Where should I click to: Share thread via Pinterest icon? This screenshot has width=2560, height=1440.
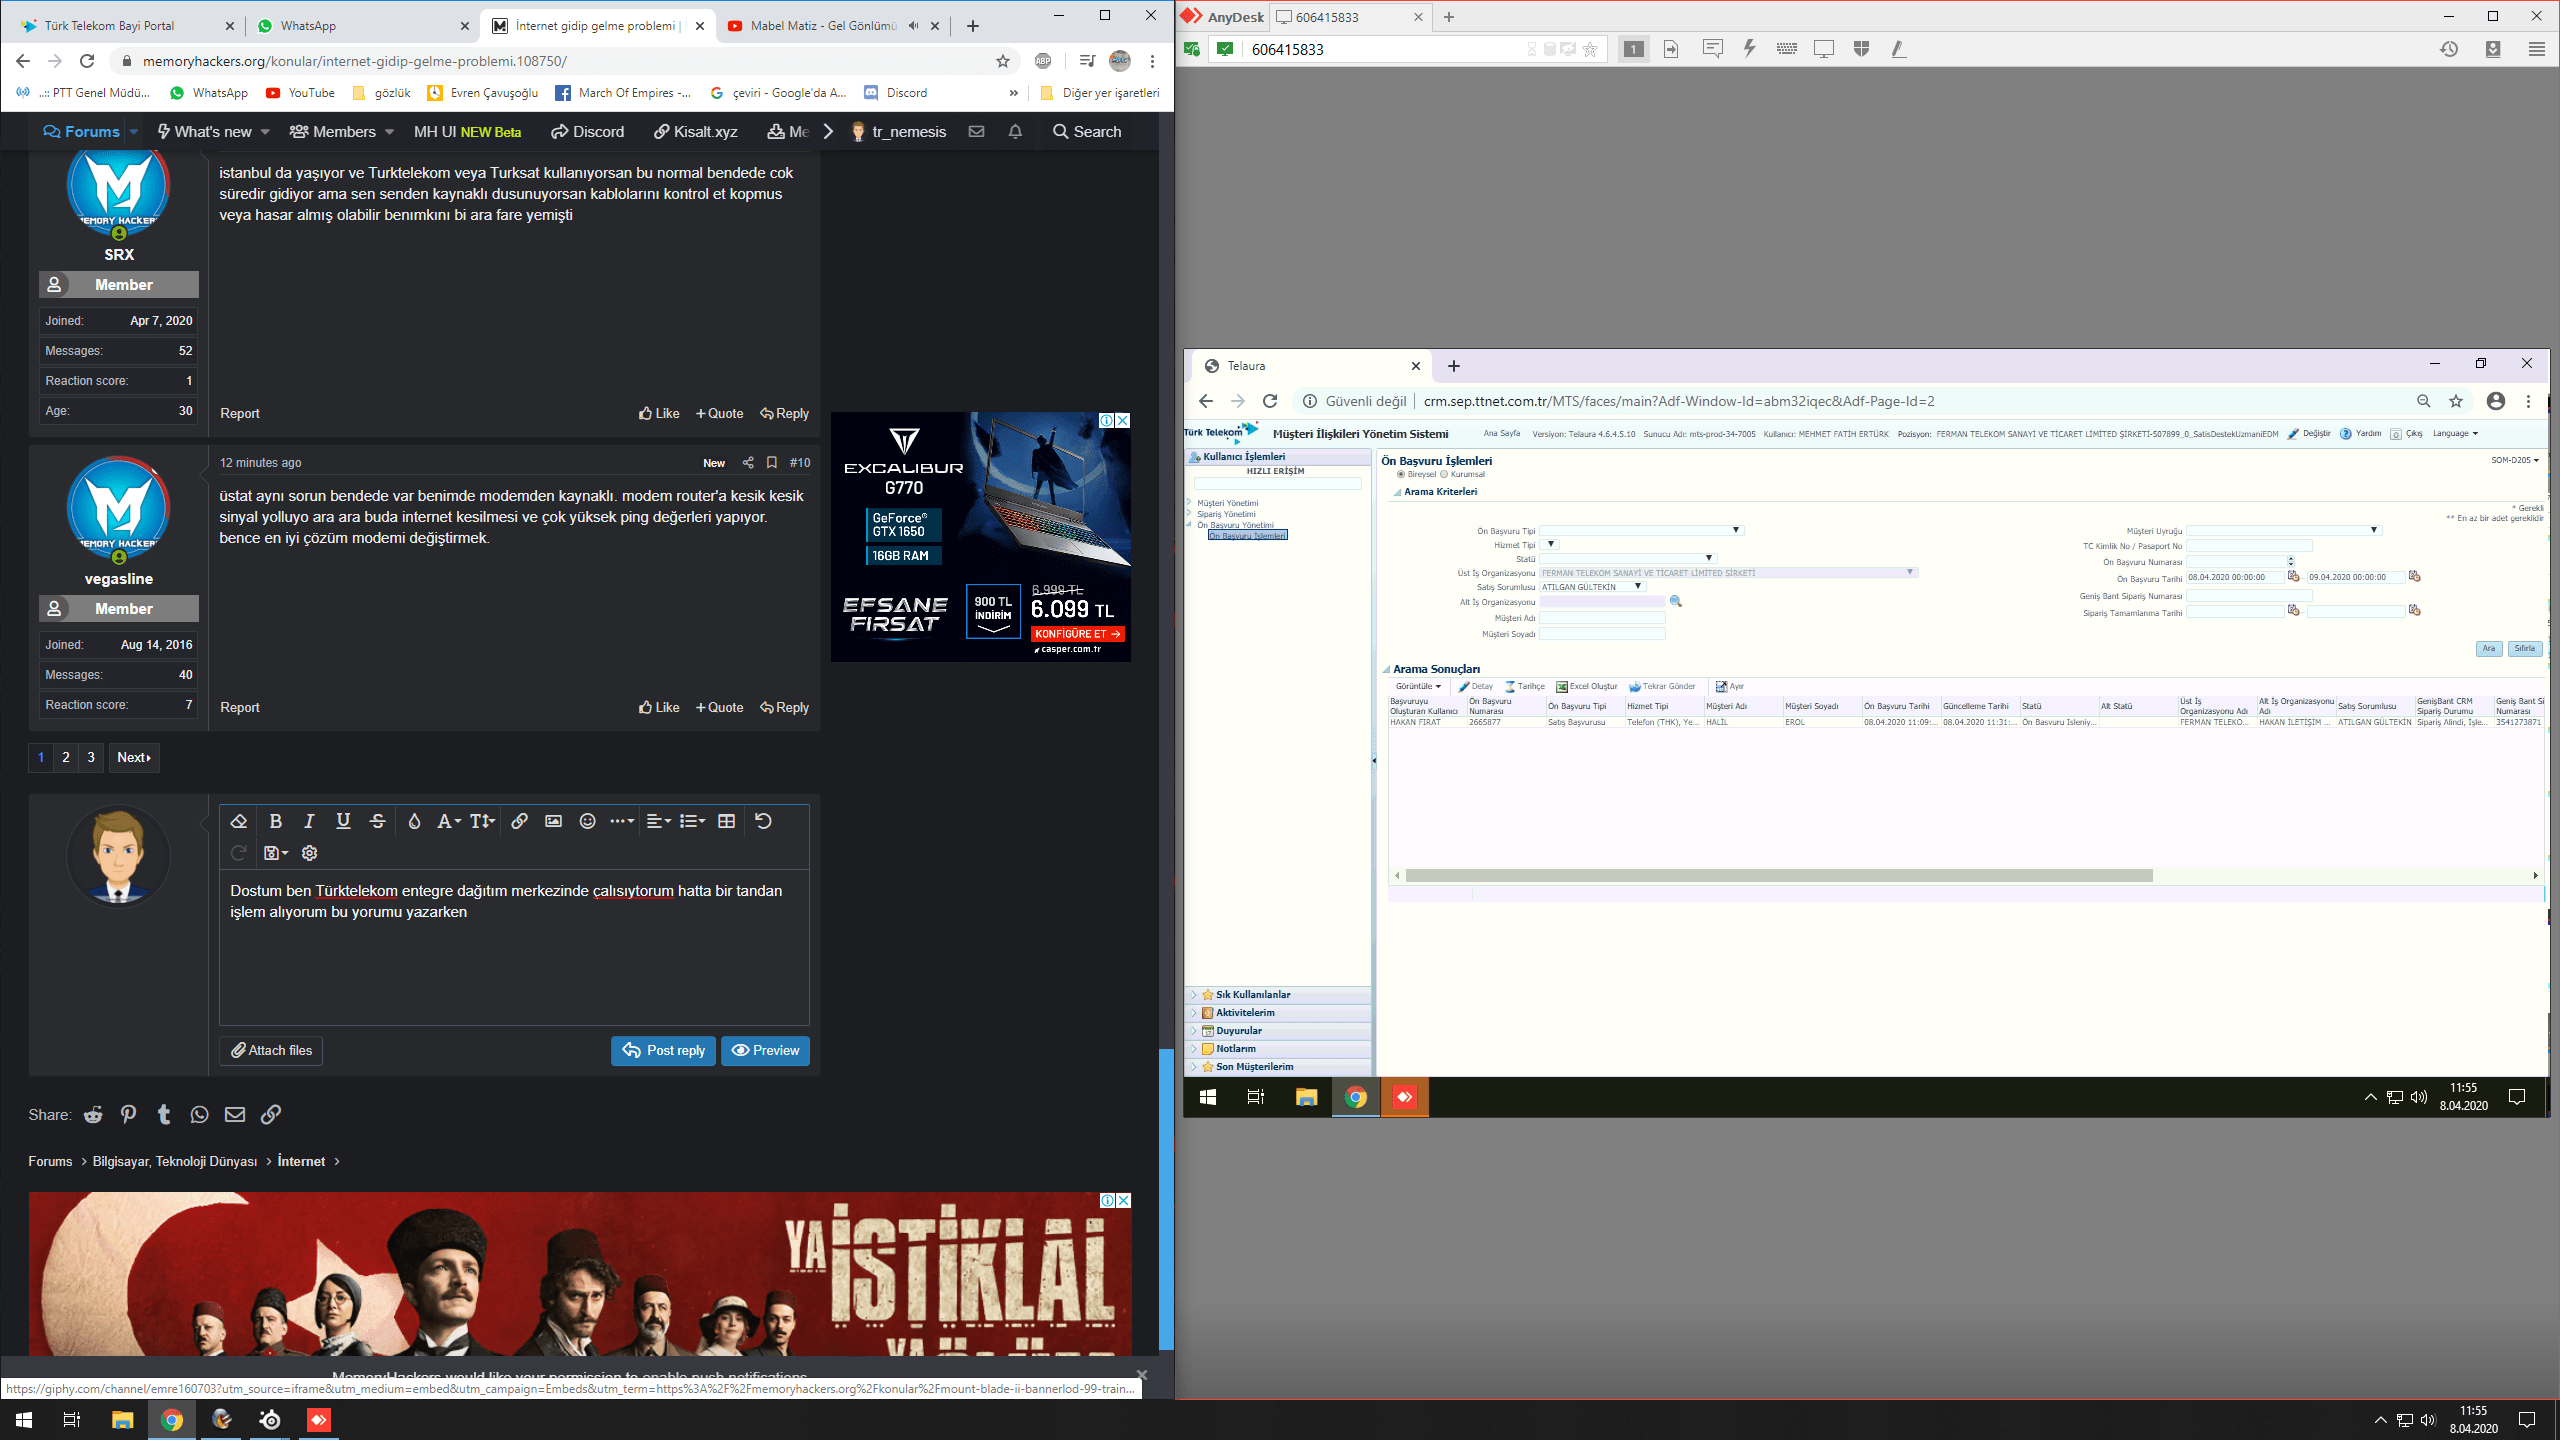(x=129, y=1114)
